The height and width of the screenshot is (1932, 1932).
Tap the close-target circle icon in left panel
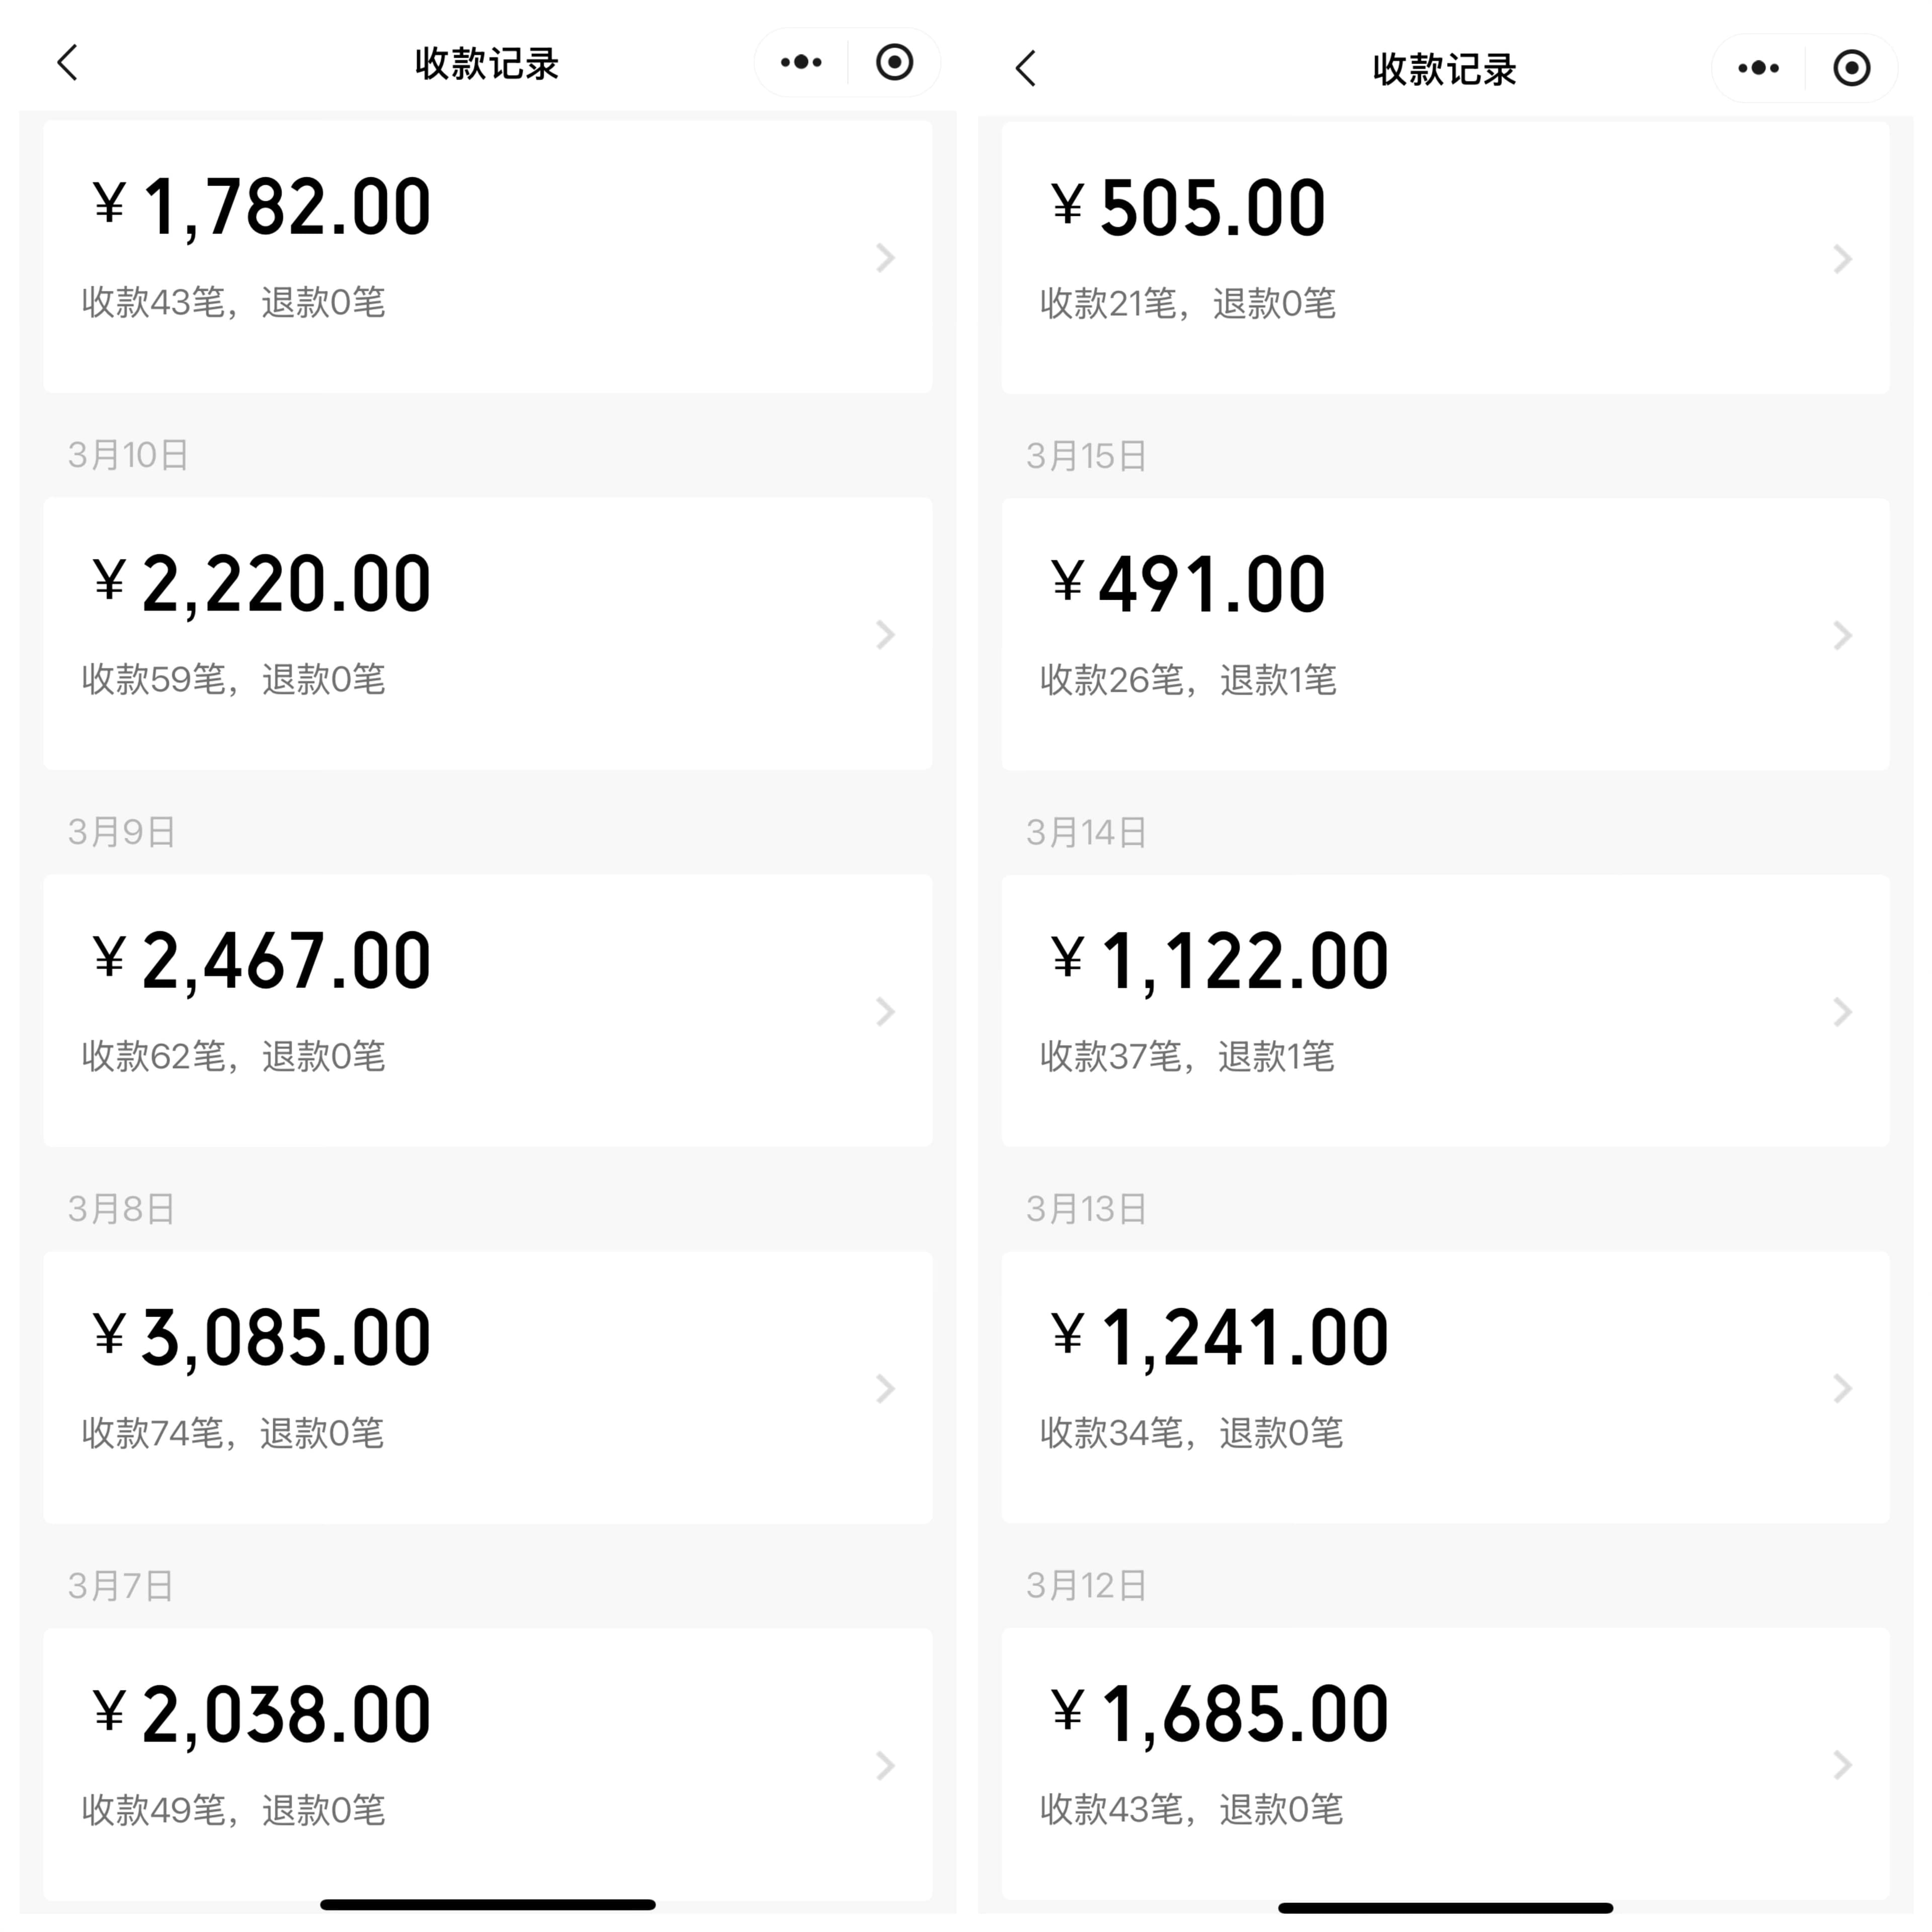[x=894, y=63]
